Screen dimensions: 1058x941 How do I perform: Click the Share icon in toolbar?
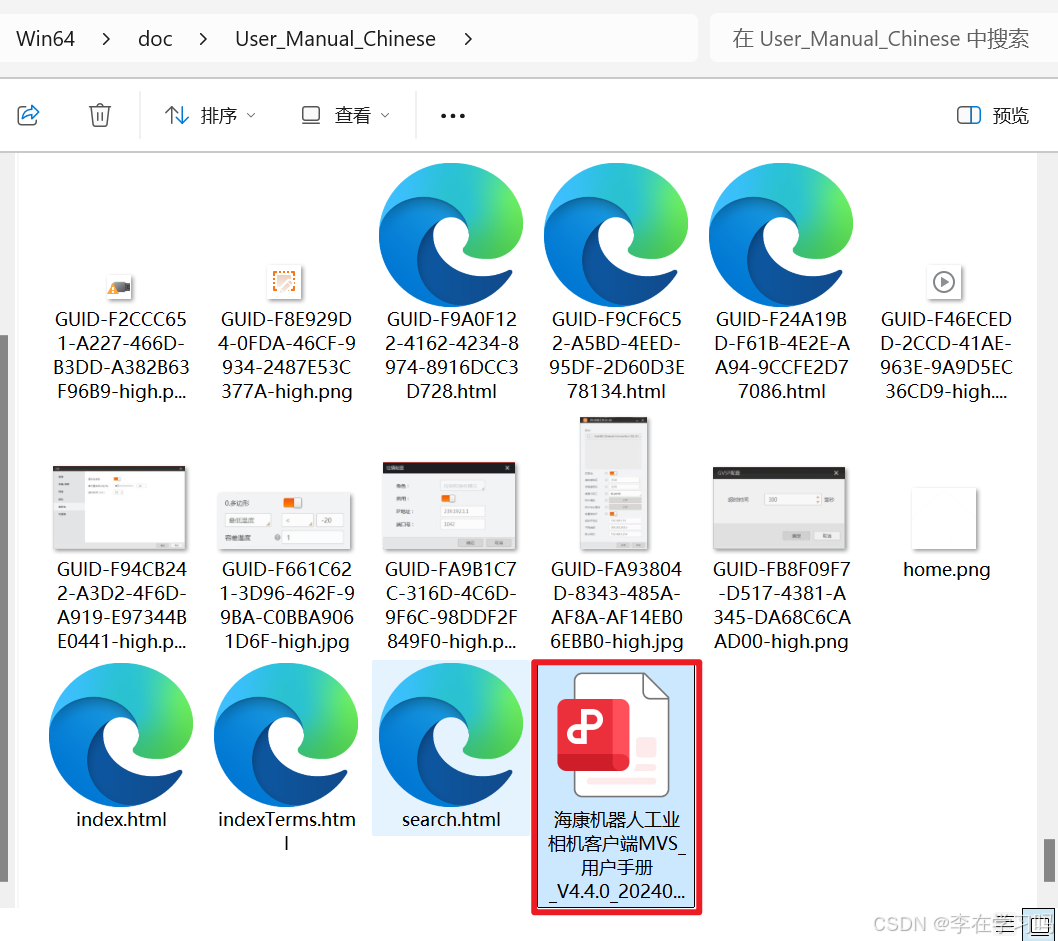coord(28,115)
